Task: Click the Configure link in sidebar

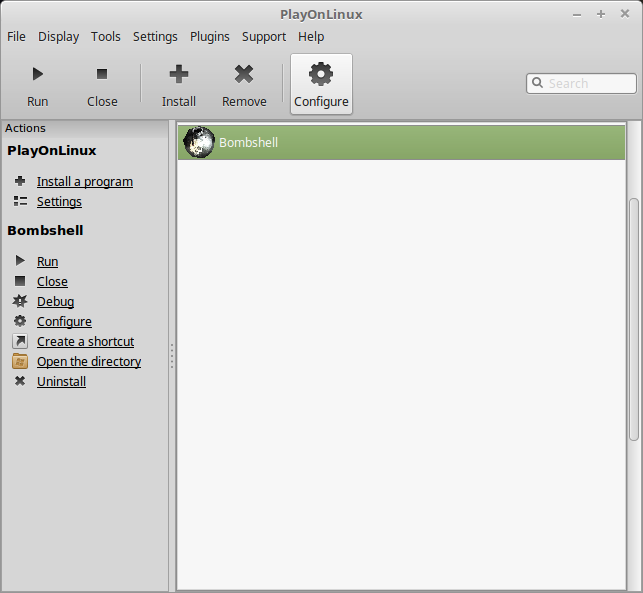Action: point(64,322)
